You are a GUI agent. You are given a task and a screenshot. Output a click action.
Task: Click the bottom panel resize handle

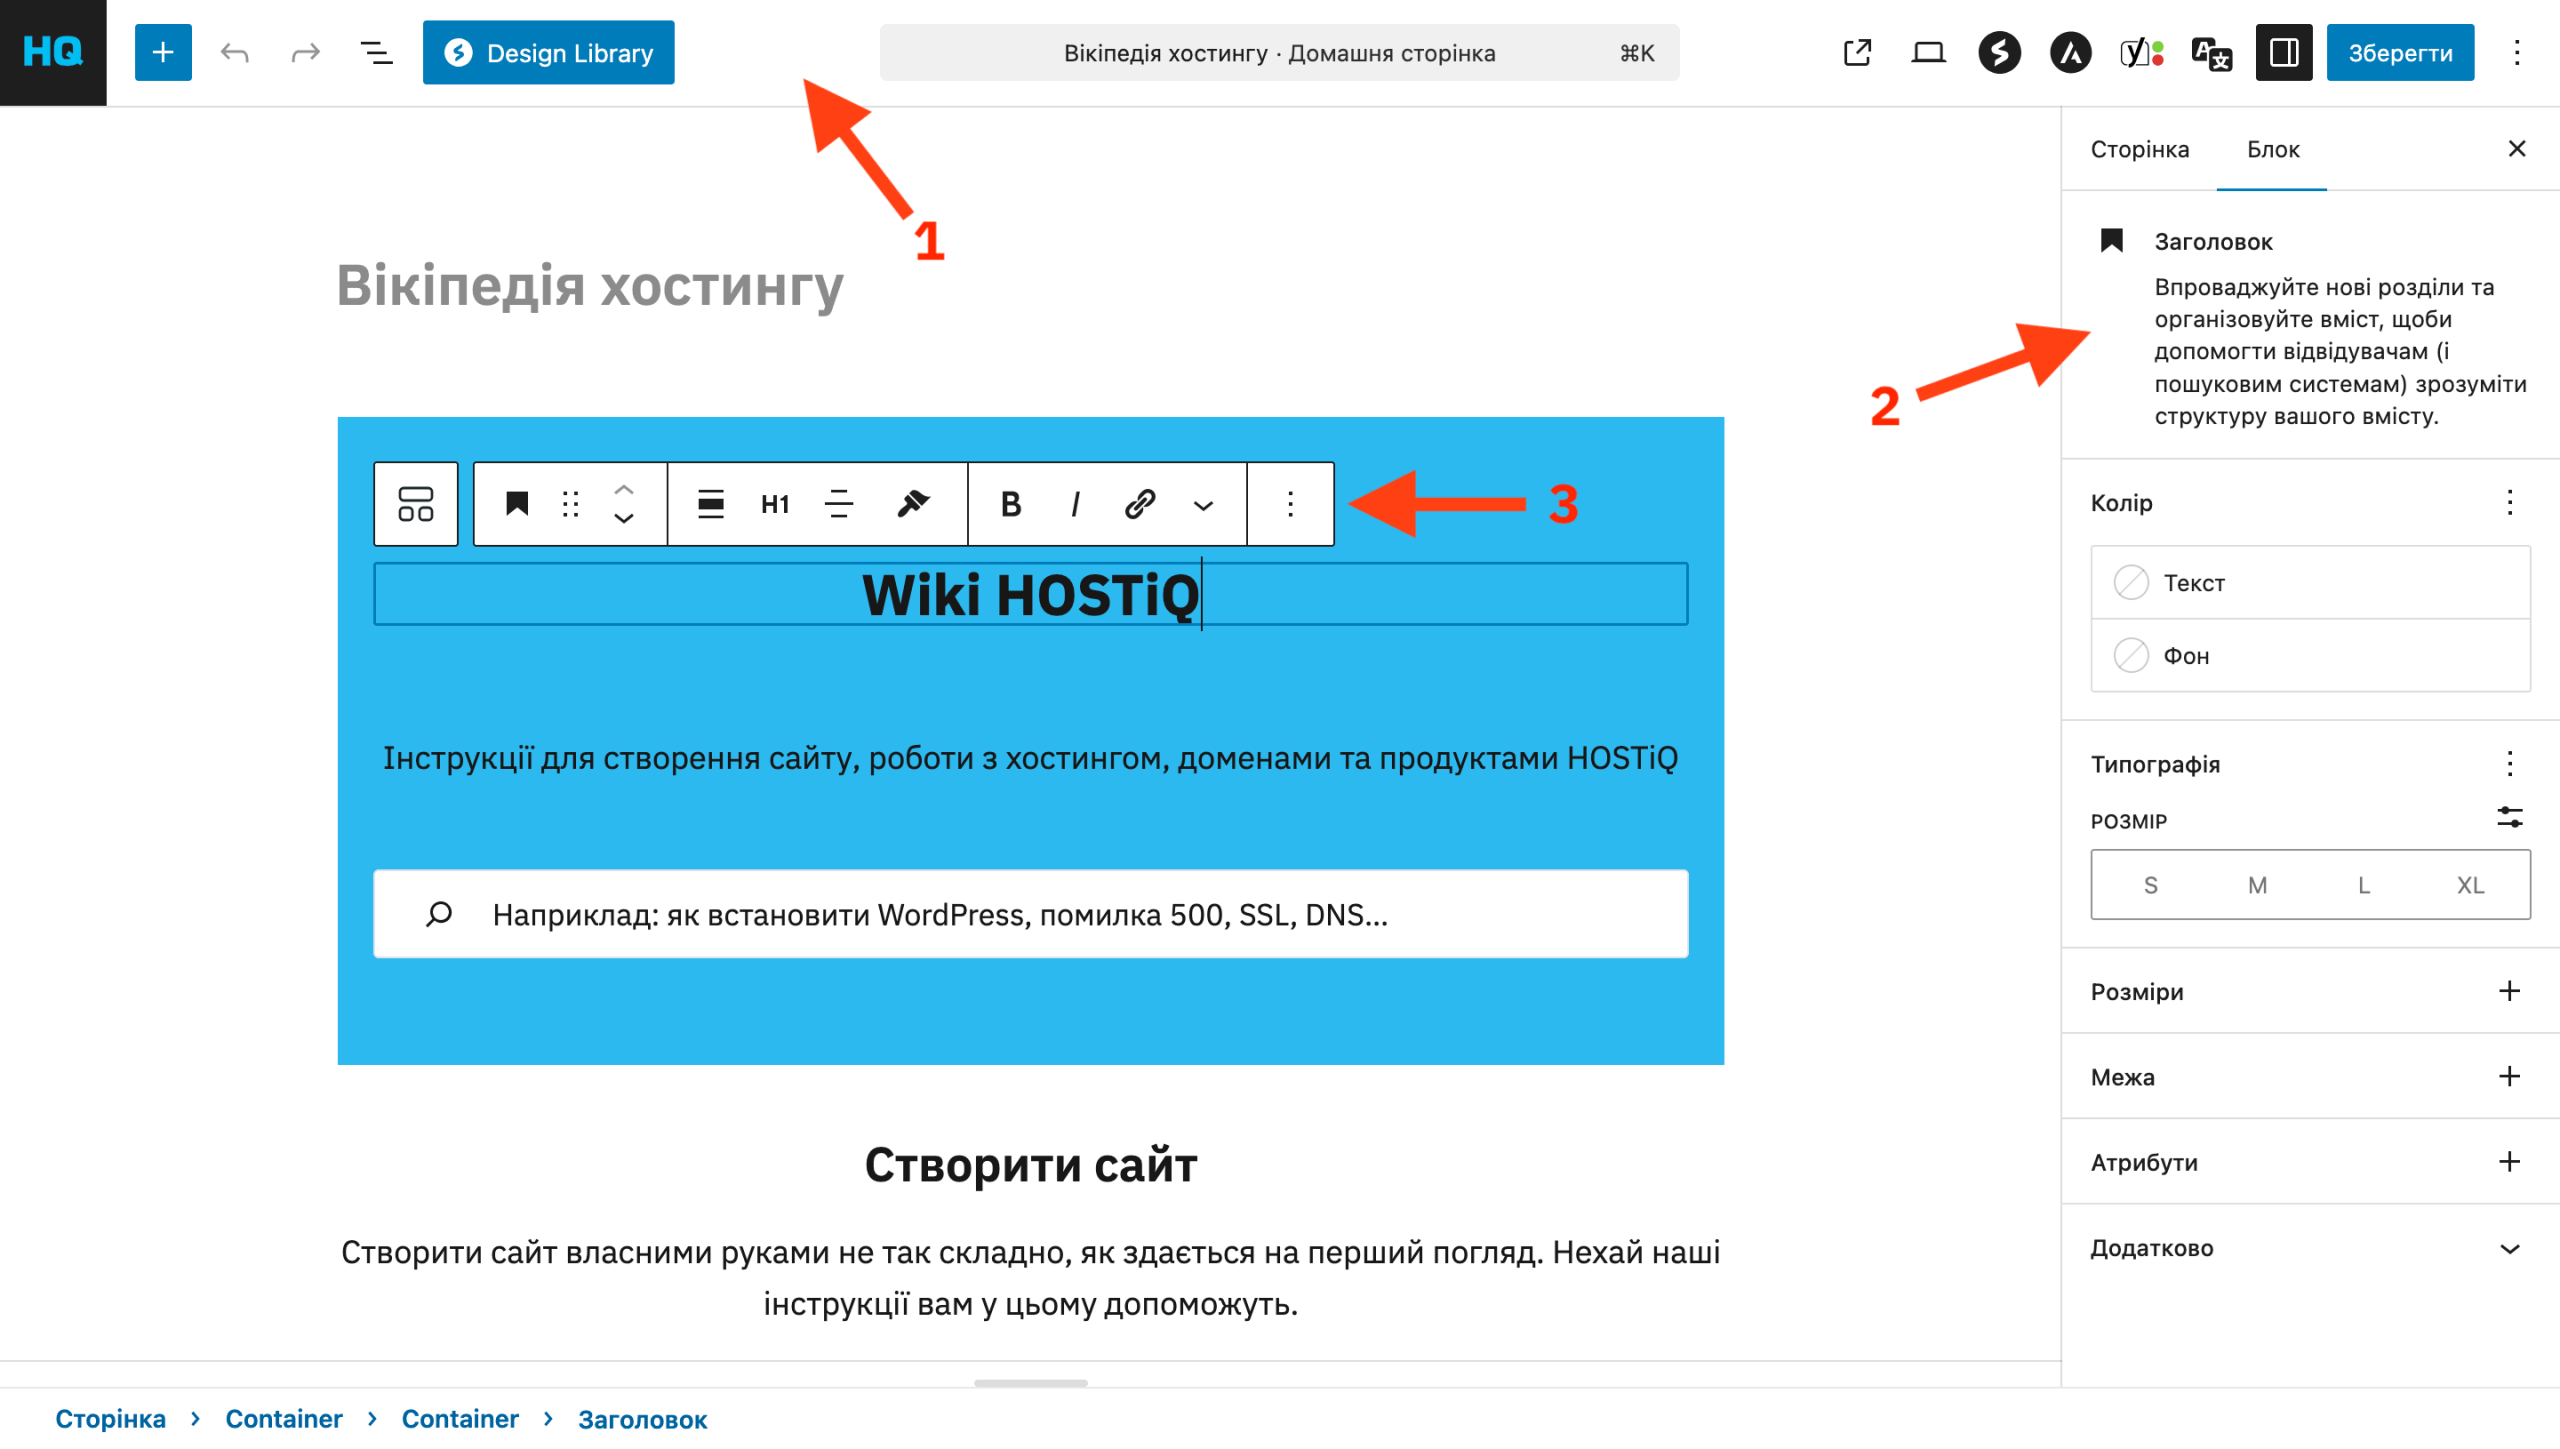tap(1030, 1383)
